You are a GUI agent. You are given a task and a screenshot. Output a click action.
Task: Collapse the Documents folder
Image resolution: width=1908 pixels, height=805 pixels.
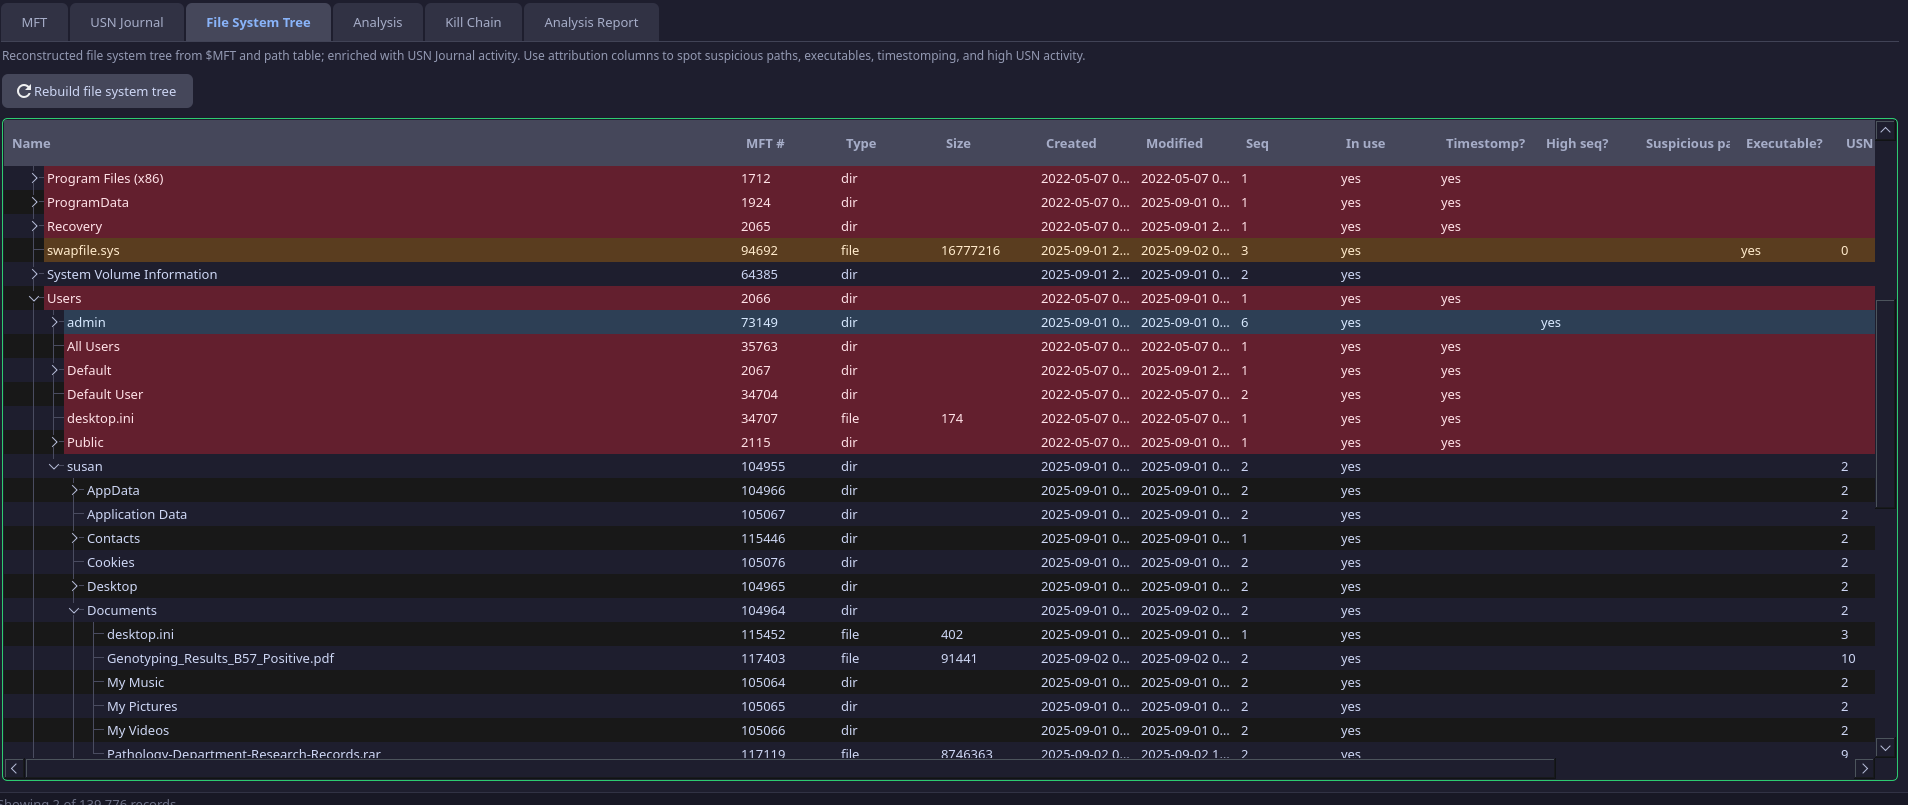(75, 610)
